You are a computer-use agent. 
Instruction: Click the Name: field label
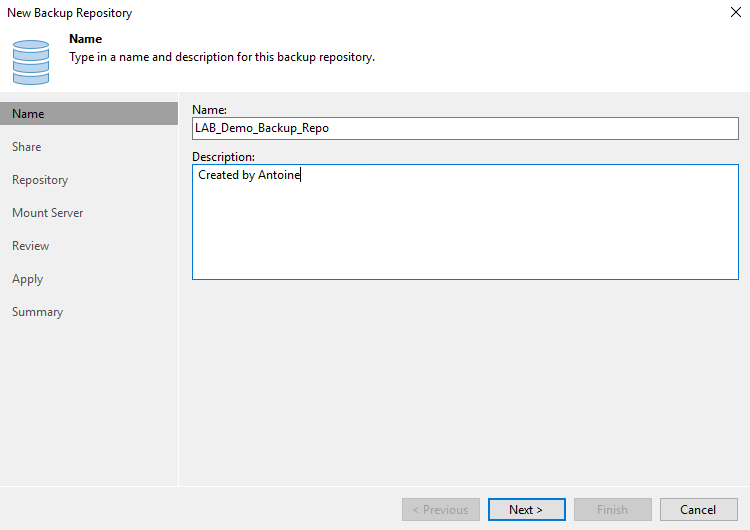209,110
